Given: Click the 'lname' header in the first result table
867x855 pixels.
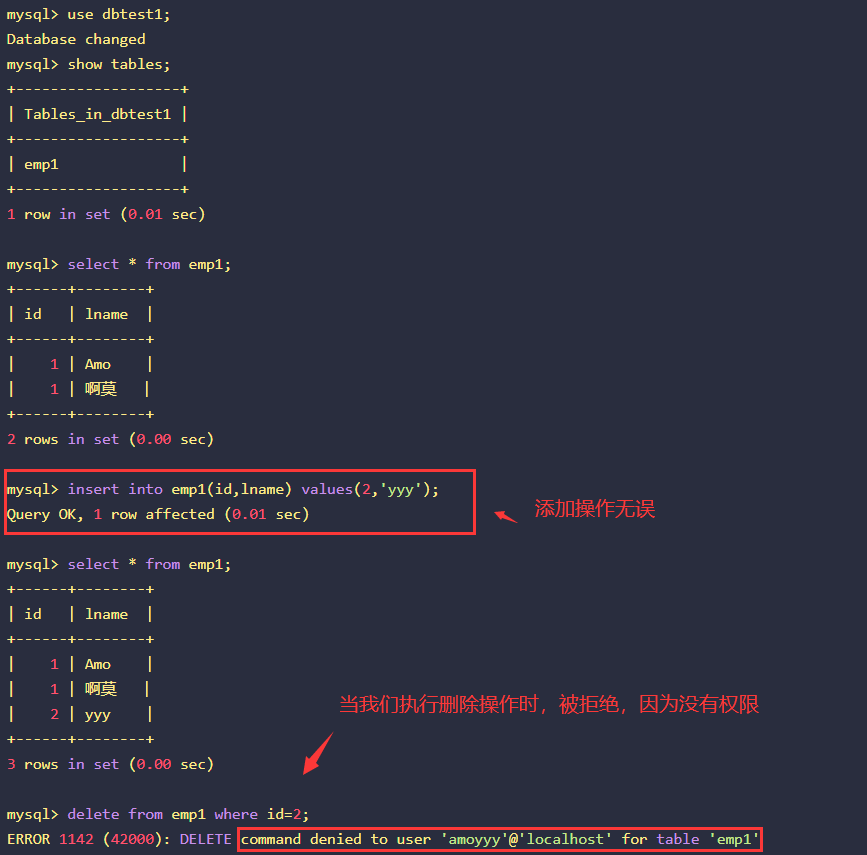Looking at the screenshot, I should (106, 314).
